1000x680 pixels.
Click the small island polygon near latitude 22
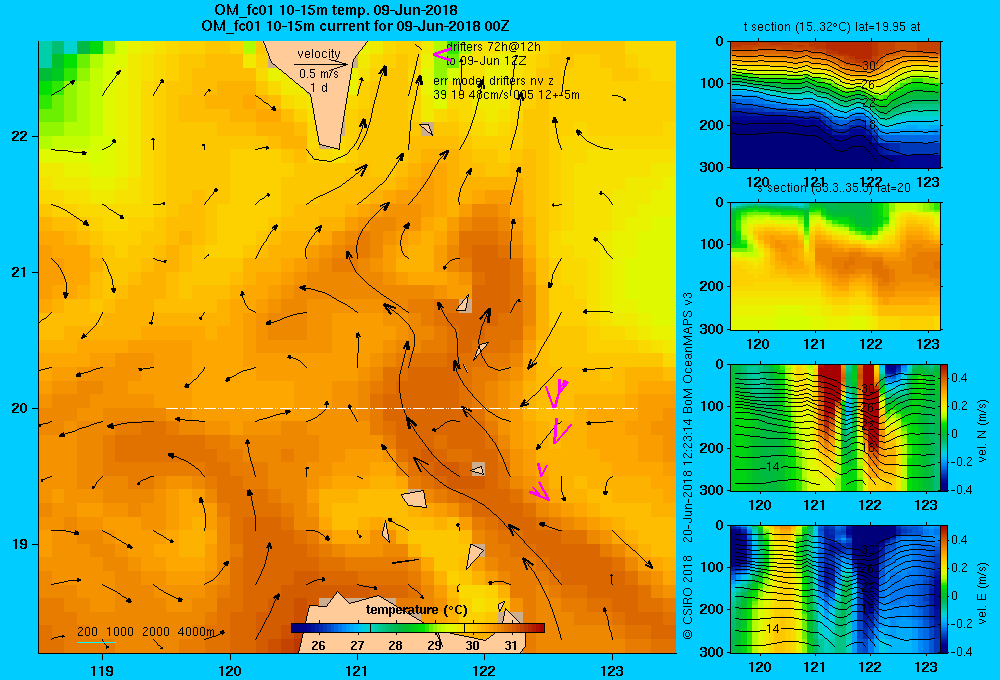click(x=427, y=129)
